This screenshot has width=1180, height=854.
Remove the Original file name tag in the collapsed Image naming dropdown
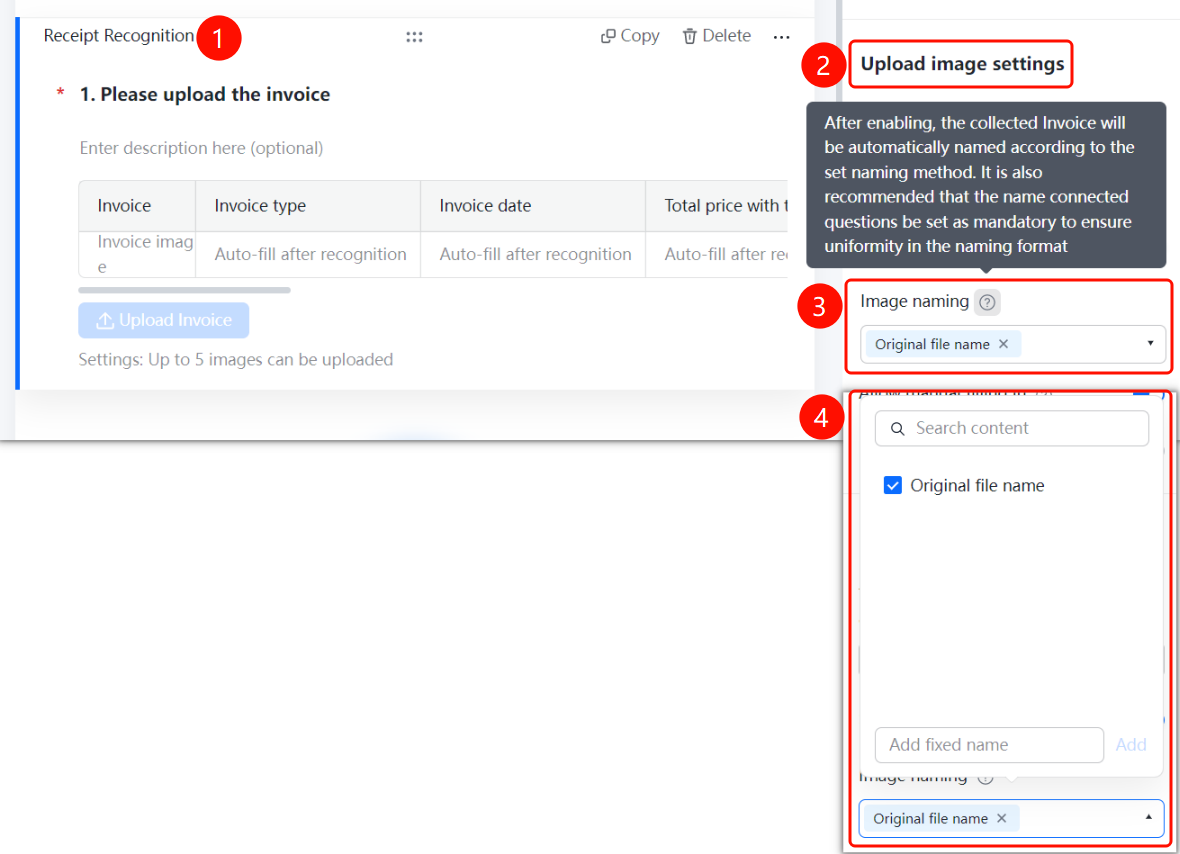[x=1003, y=344]
